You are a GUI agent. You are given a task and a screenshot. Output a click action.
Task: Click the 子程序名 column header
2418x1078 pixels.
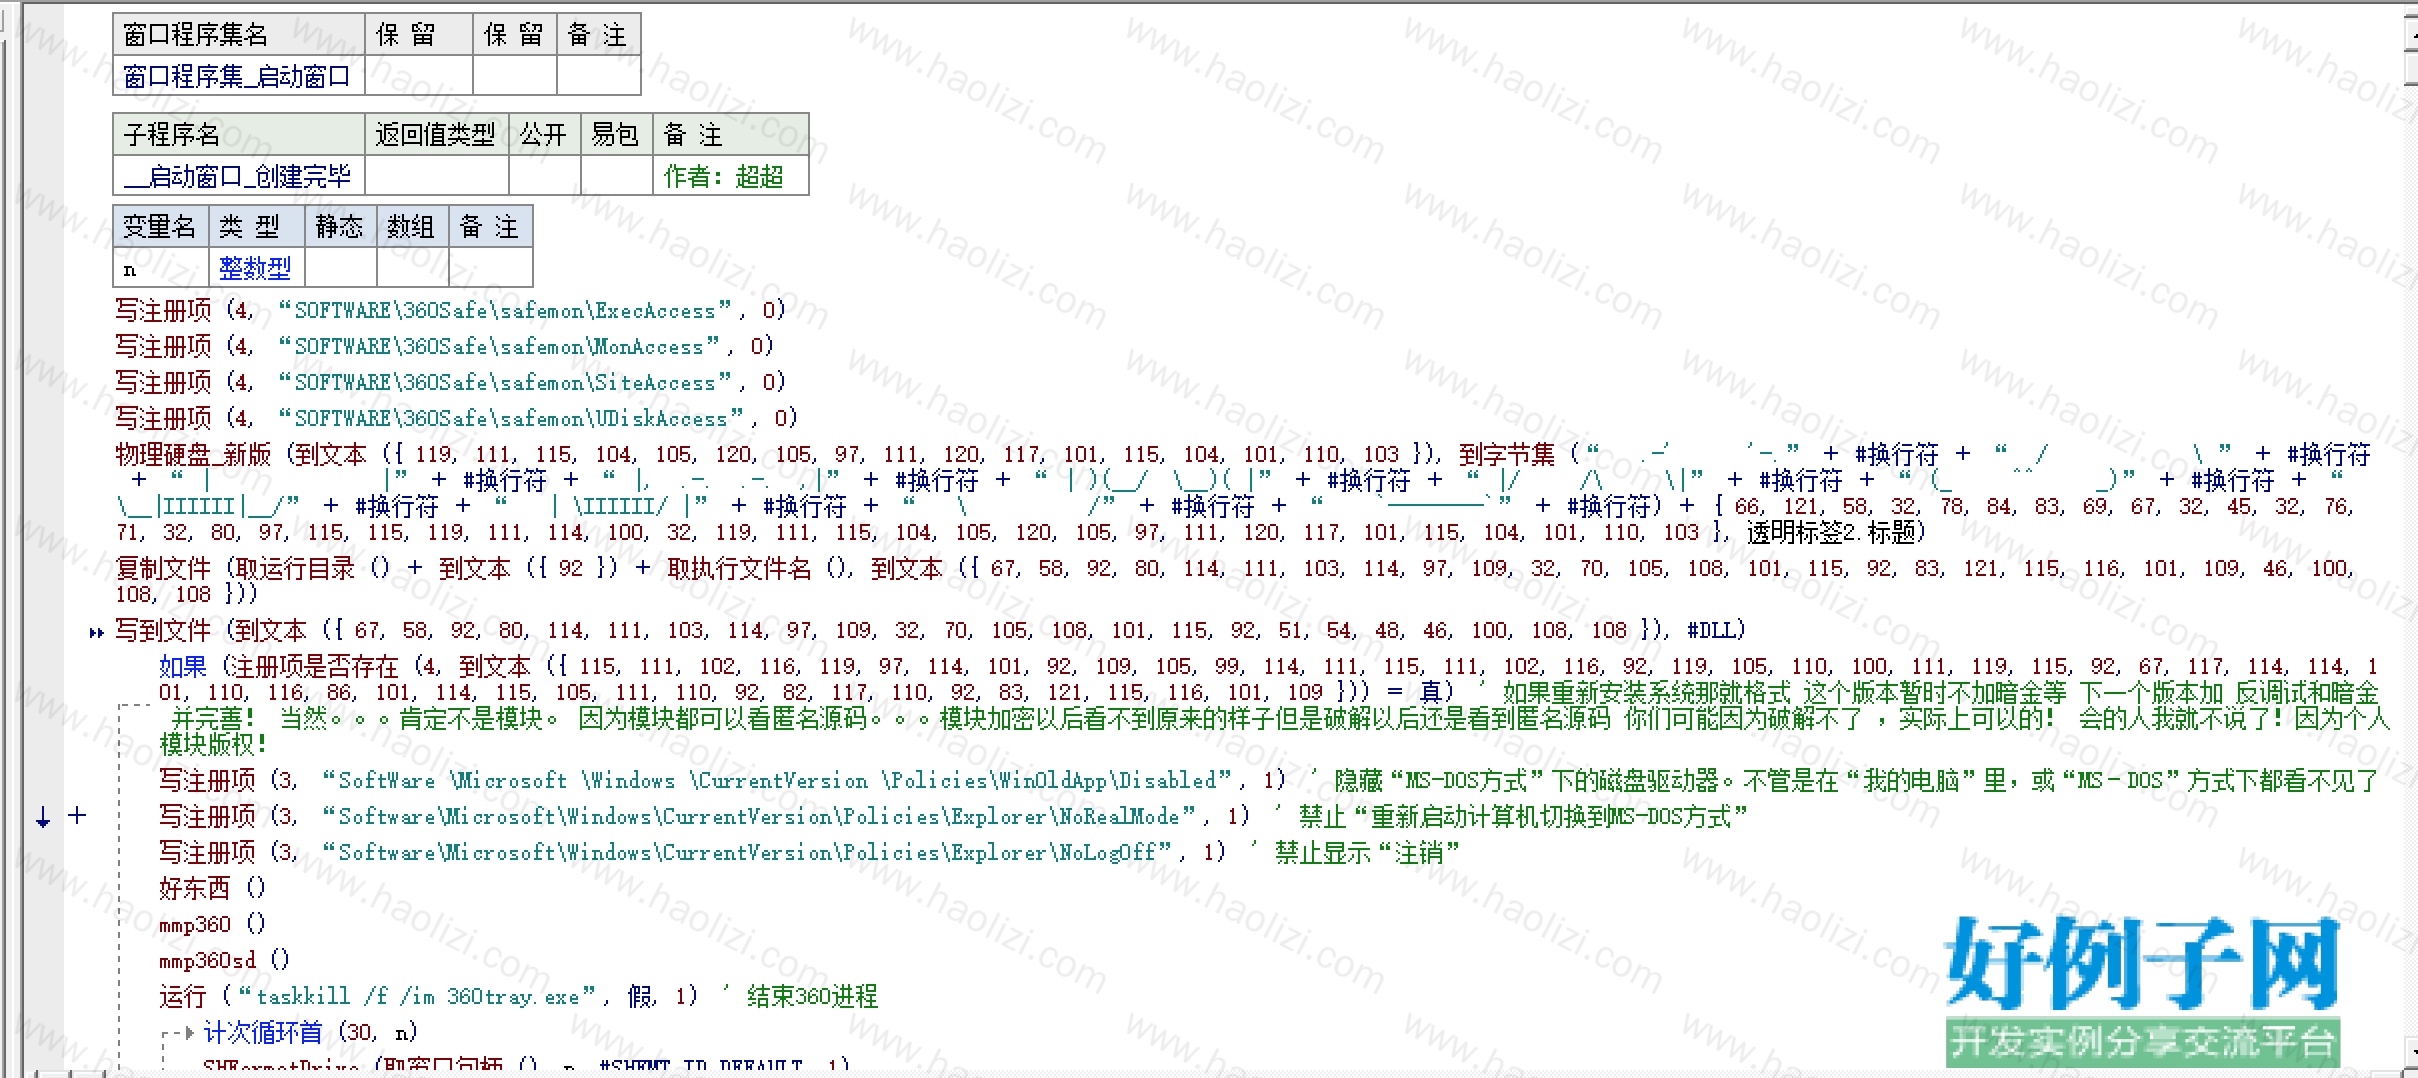(238, 134)
